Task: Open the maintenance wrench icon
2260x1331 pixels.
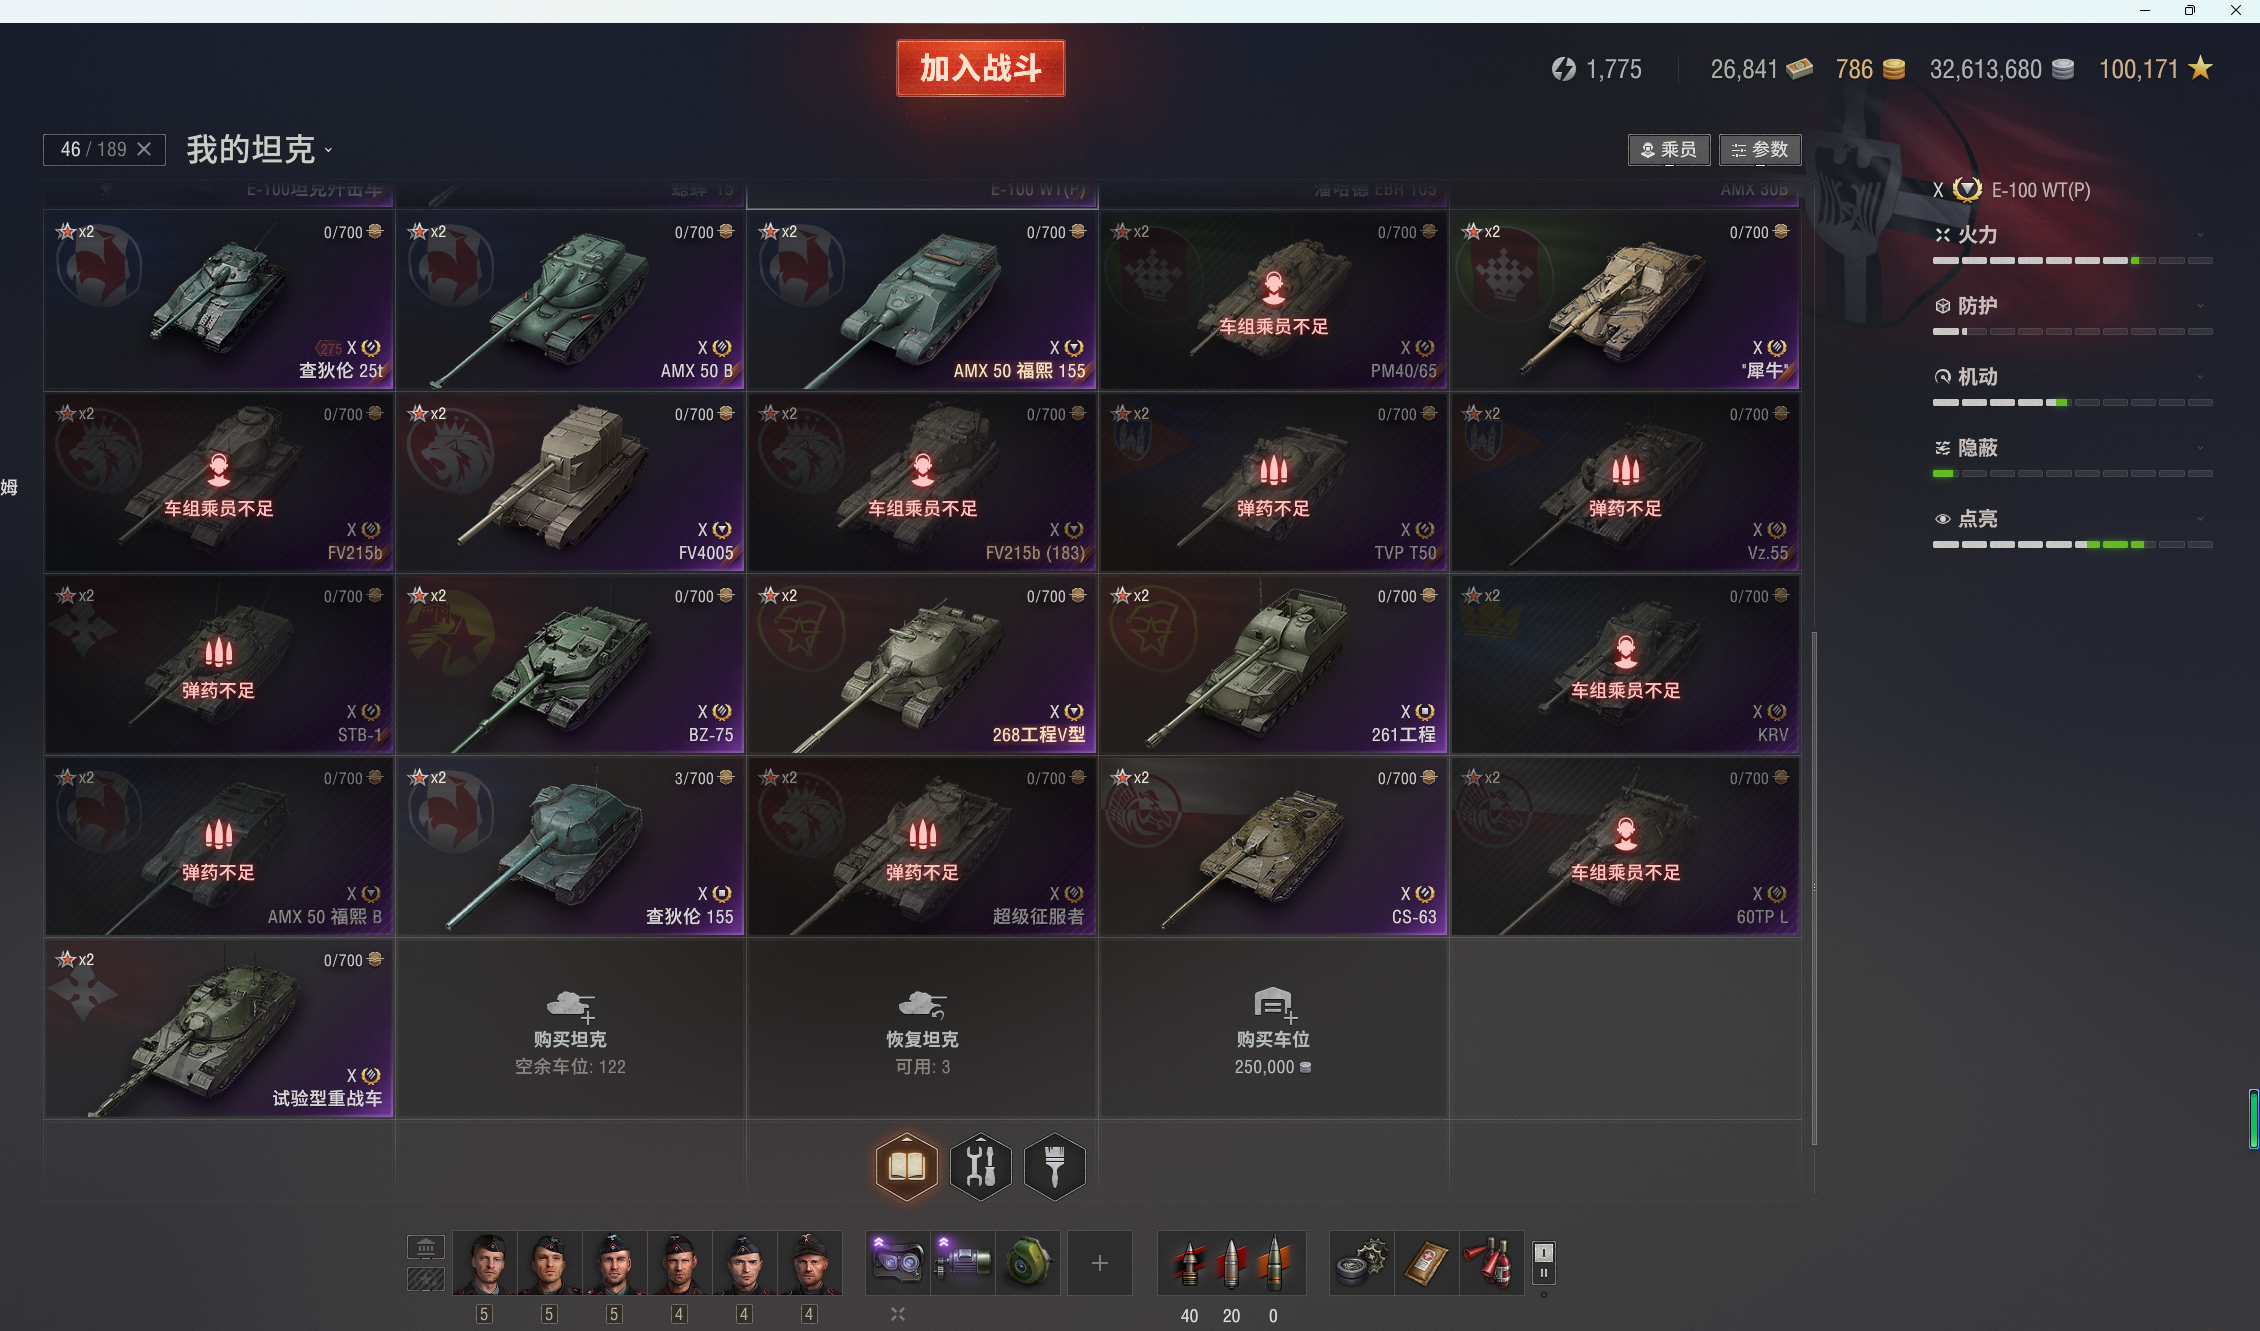Action: click(980, 1166)
